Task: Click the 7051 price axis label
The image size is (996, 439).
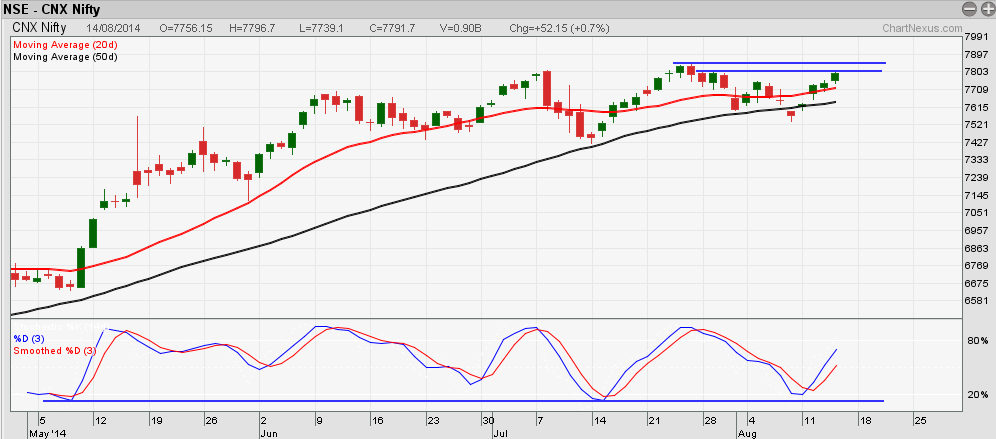Action: (x=976, y=213)
